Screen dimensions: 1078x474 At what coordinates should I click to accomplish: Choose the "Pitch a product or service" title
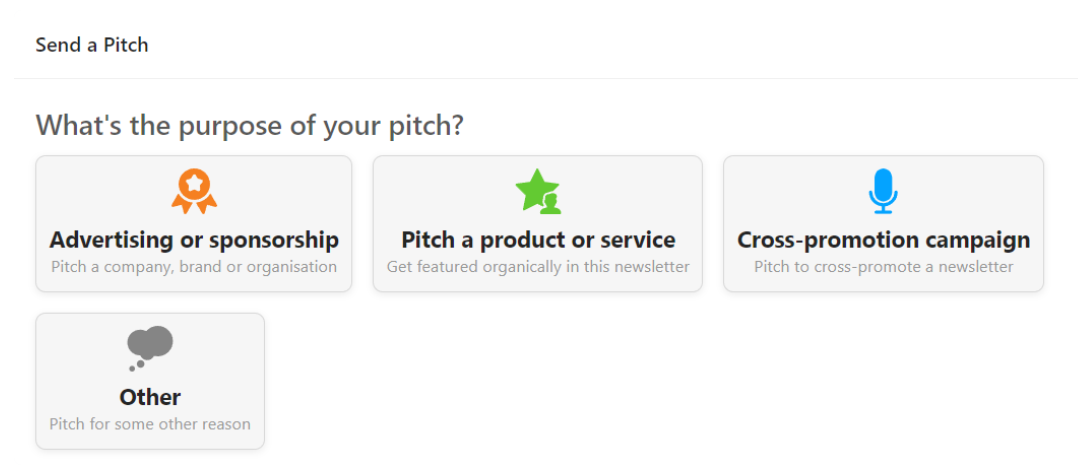point(538,240)
